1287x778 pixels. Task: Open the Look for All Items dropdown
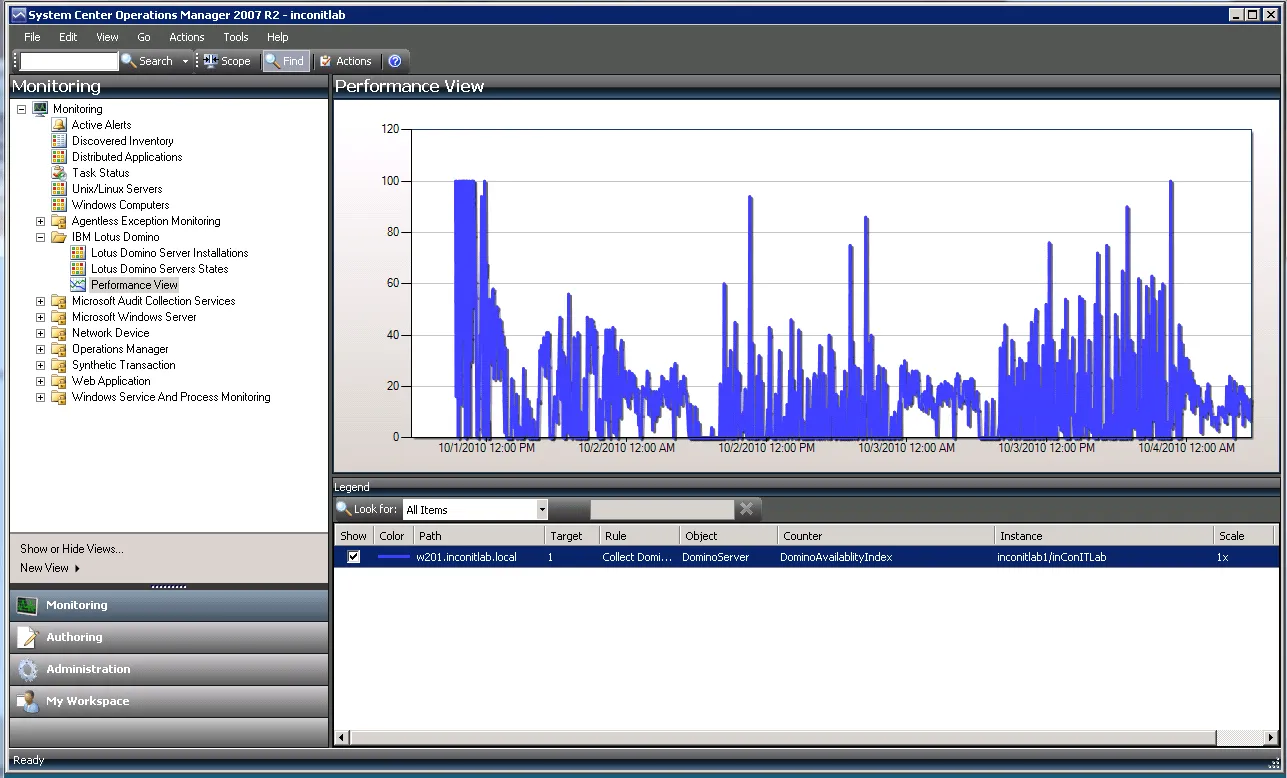(x=542, y=510)
